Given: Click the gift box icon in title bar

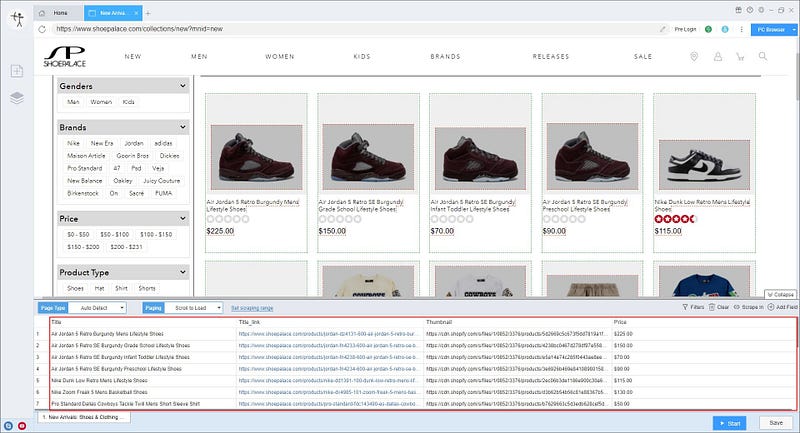Looking at the screenshot, I should (x=738, y=10).
